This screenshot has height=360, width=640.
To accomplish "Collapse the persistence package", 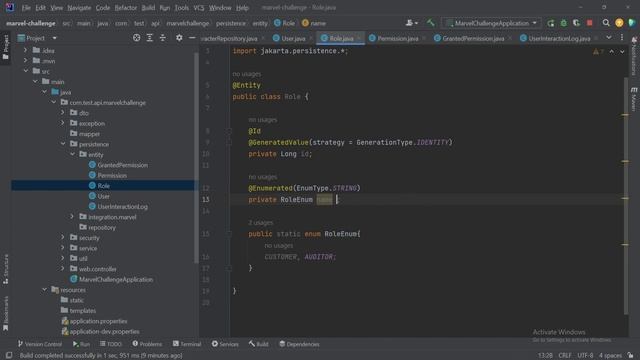I will [63, 144].
